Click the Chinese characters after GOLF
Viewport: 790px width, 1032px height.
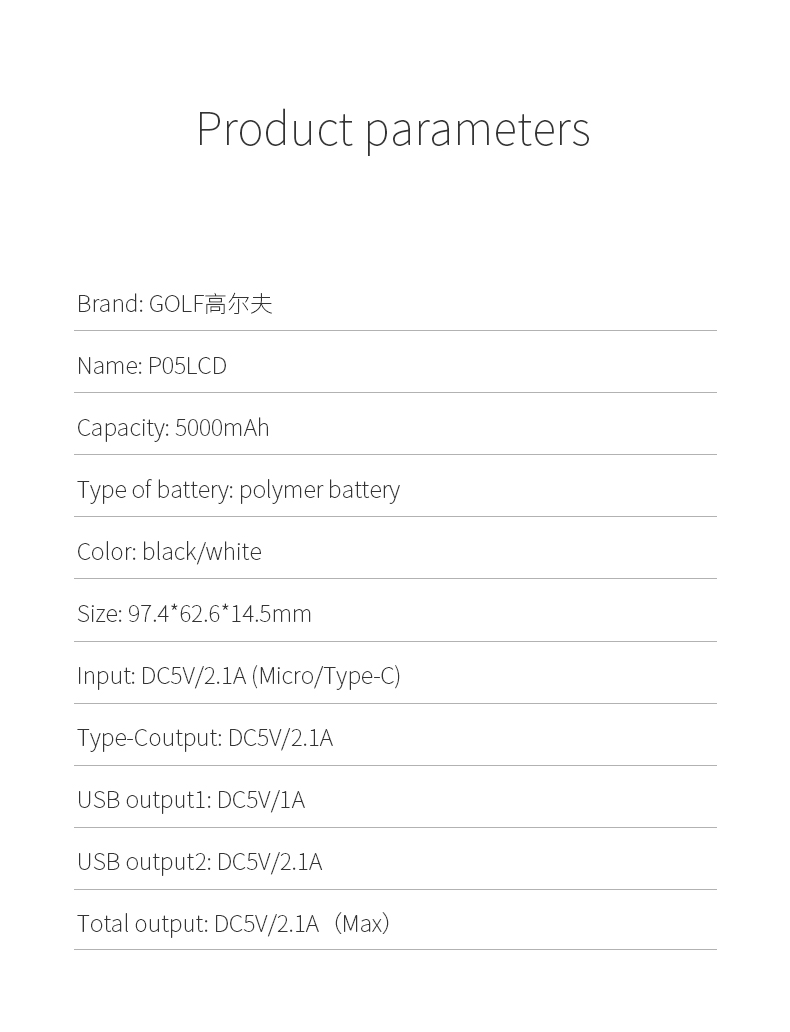pos(238,304)
